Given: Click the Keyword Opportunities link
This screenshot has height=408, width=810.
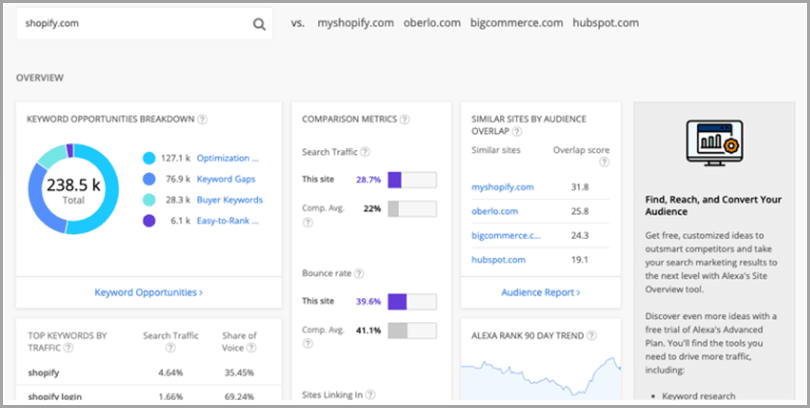Looking at the screenshot, I should pos(149,292).
